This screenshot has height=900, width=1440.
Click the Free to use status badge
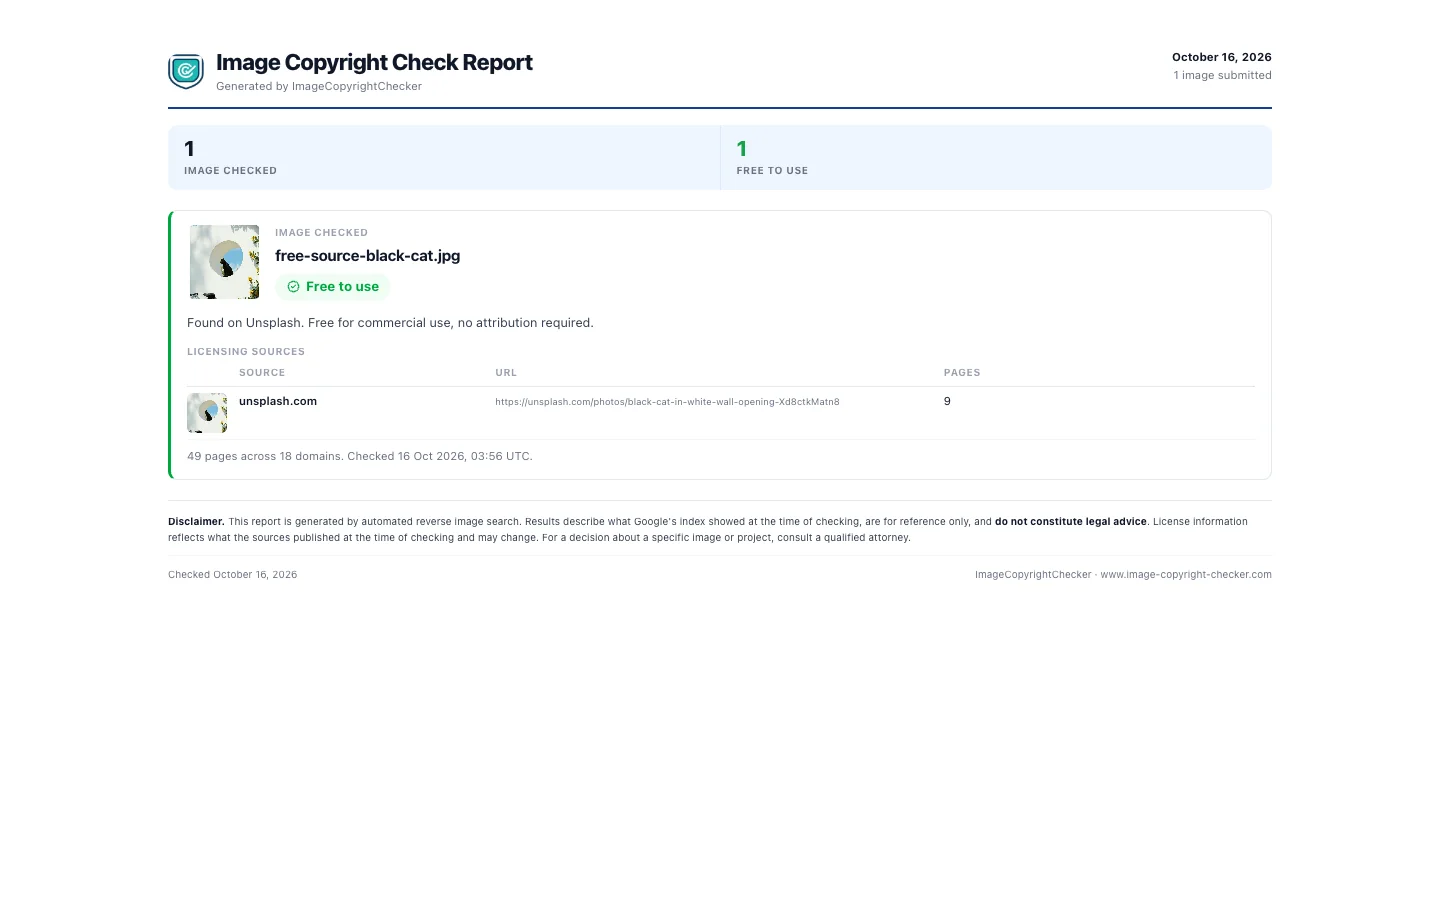pyautogui.click(x=332, y=287)
